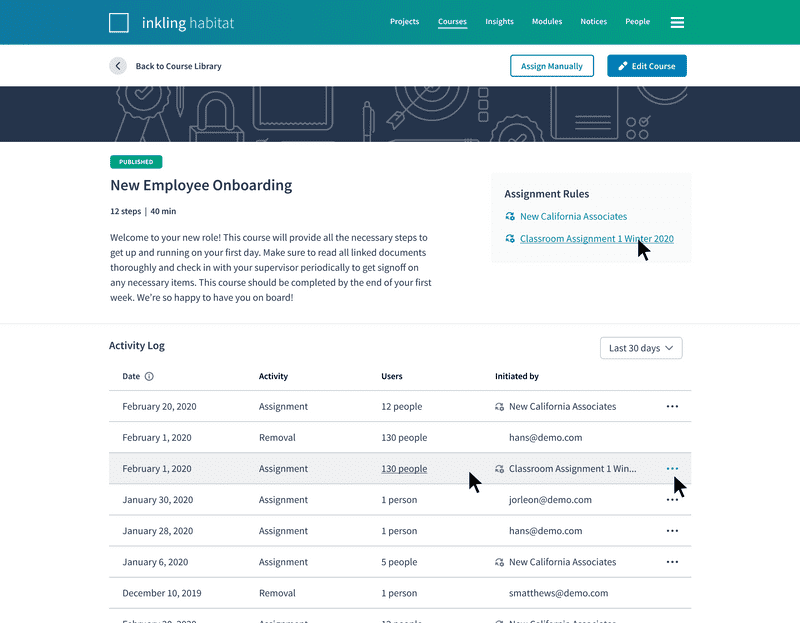This screenshot has height=623, width=800.
Task: Click New California Associates in January 6 row
Action: (x=562, y=562)
